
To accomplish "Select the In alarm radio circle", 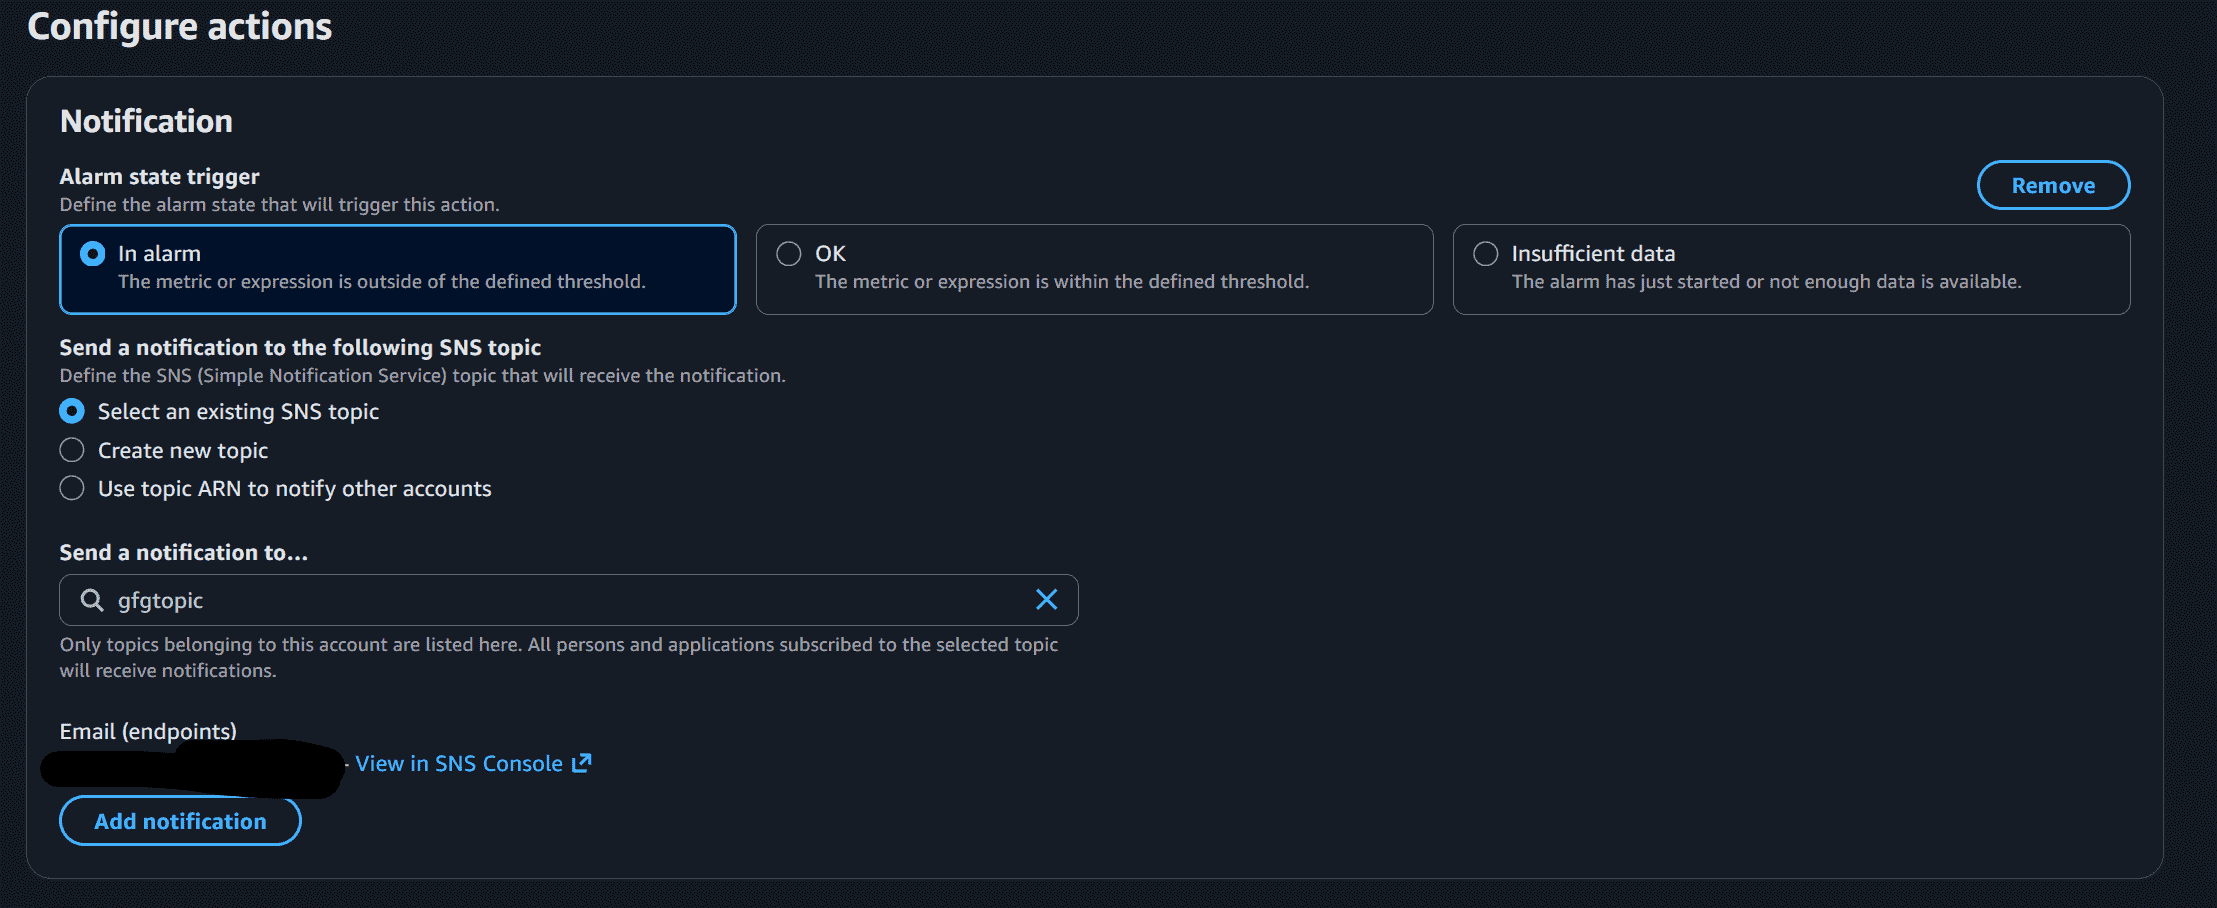I will (92, 254).
